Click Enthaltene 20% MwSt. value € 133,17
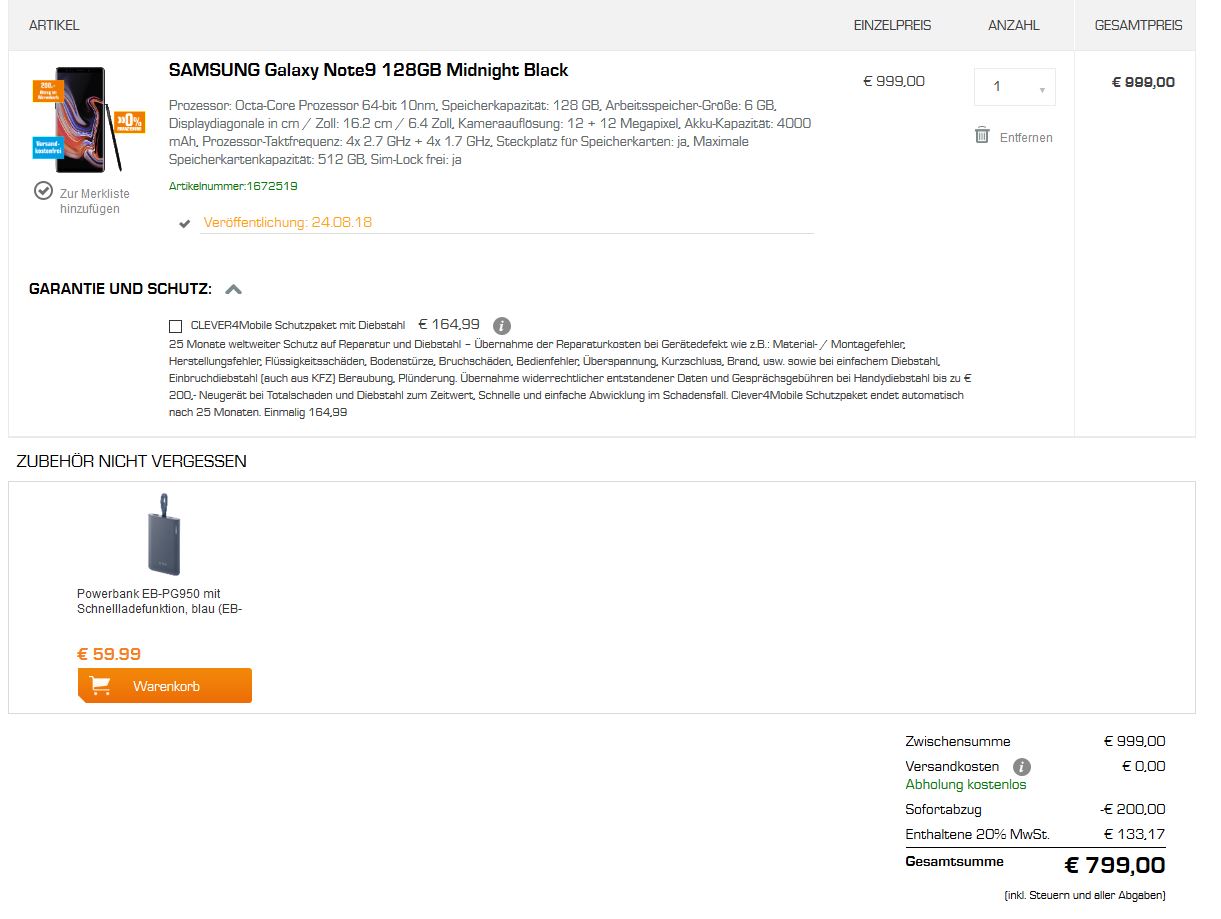Image resolution: width=1221 pixels, height=919 pixels. (x=1134, y=834)
